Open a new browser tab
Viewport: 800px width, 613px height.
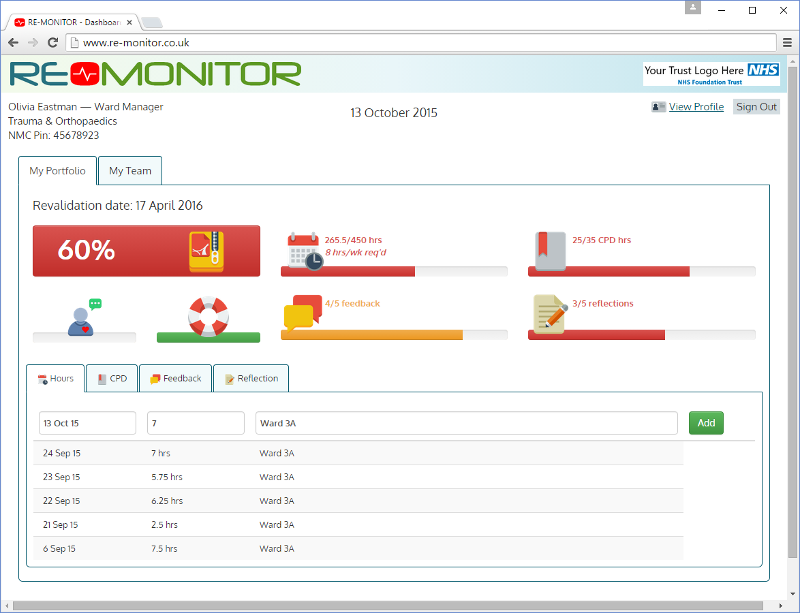(152, 22)
